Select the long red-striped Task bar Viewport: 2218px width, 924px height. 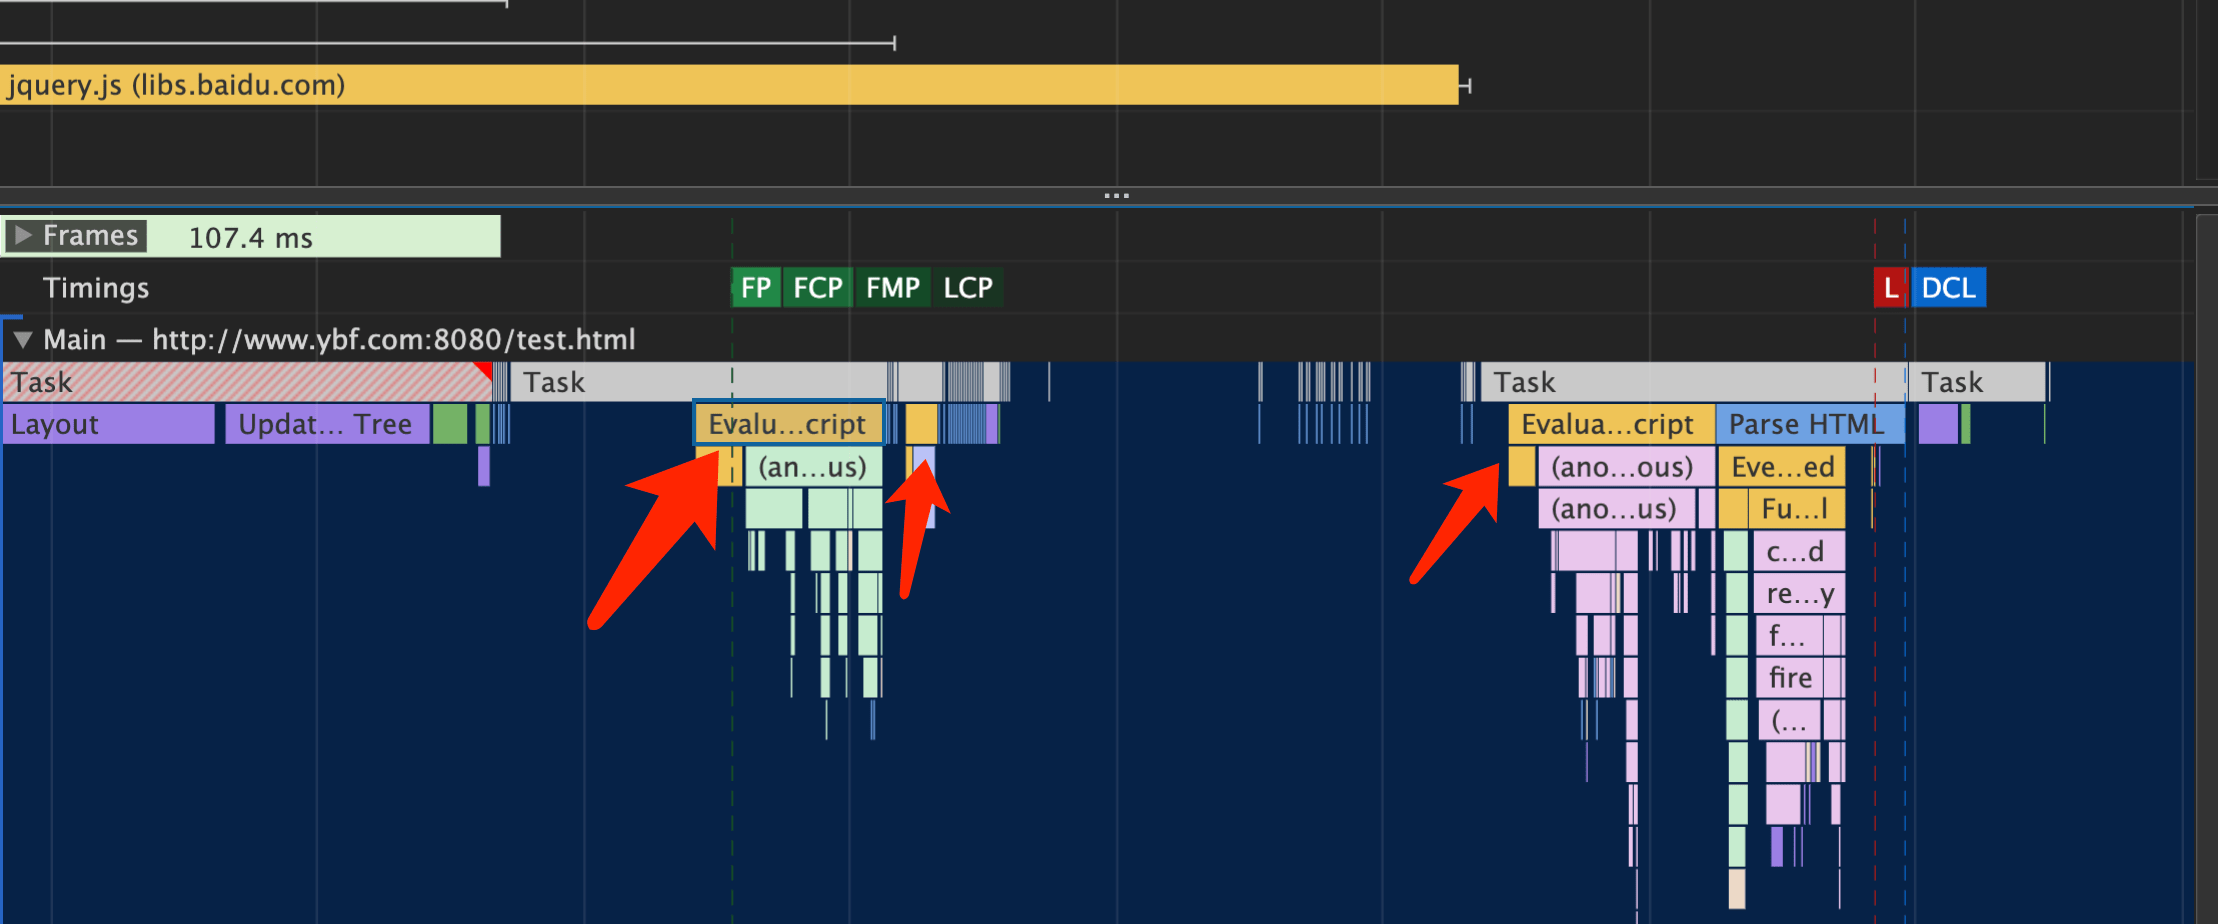coord(246,382)
